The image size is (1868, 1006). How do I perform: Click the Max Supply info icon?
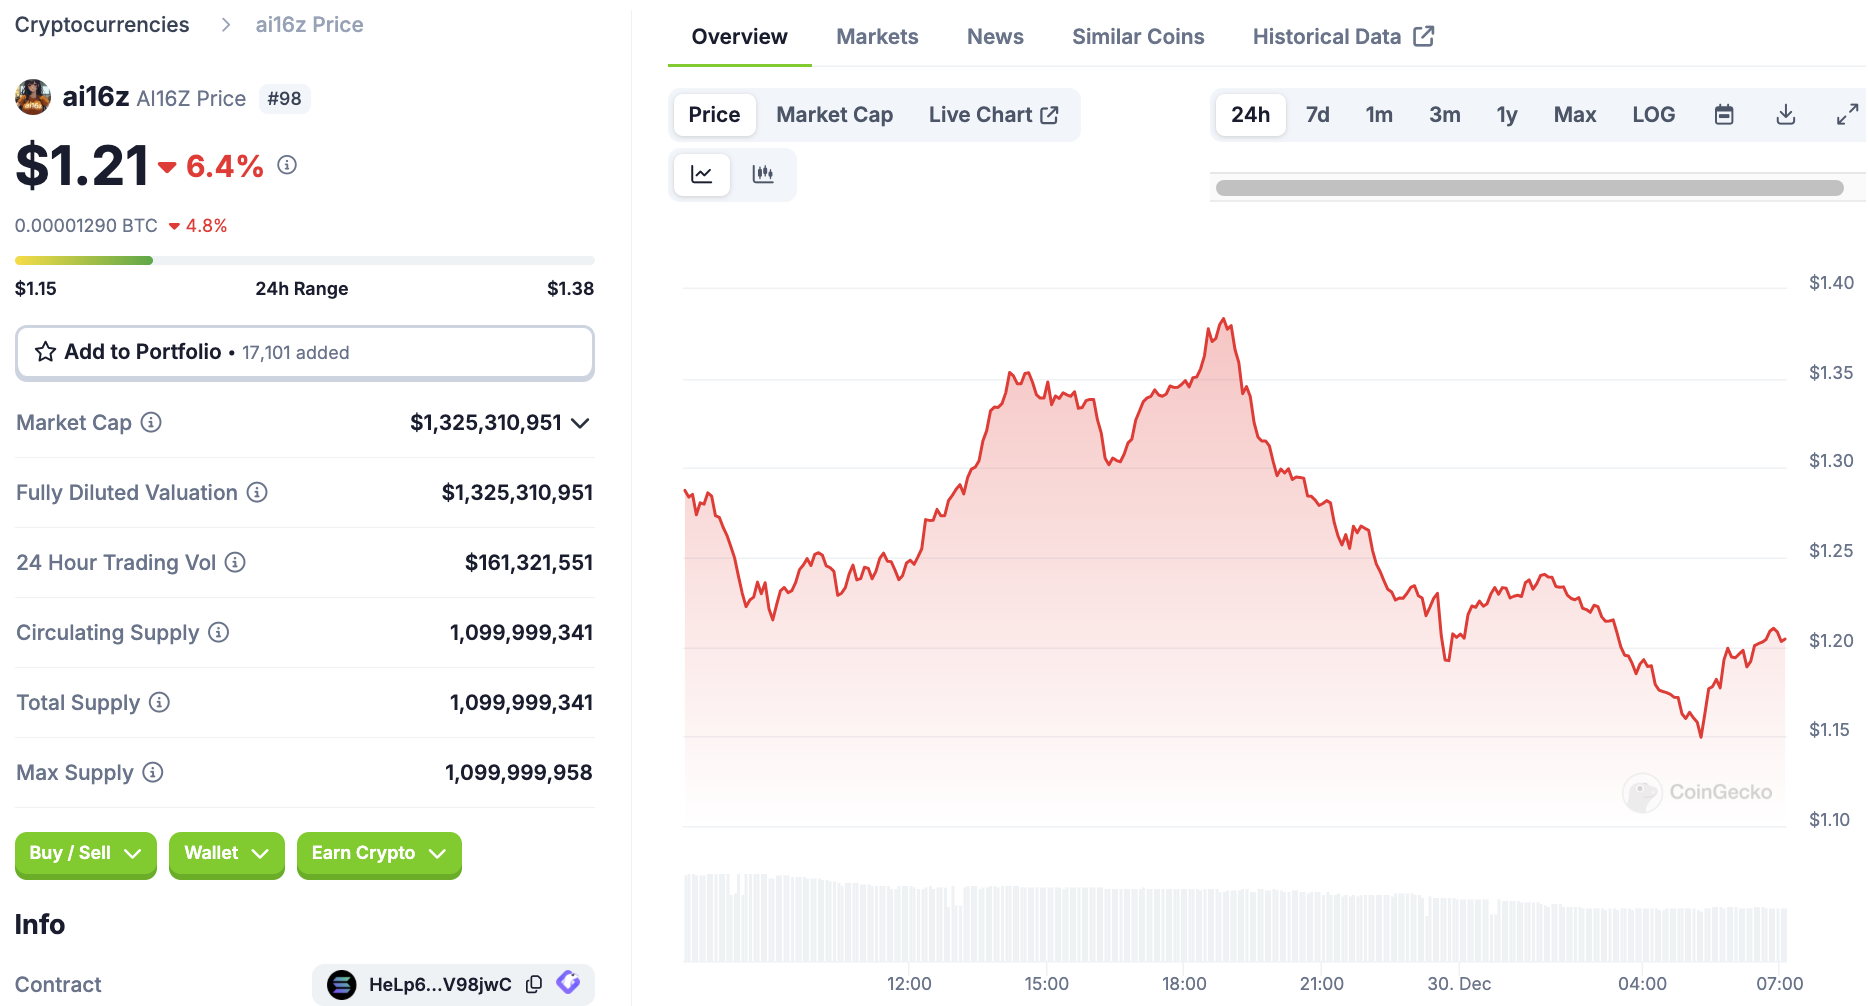(152, 772)
